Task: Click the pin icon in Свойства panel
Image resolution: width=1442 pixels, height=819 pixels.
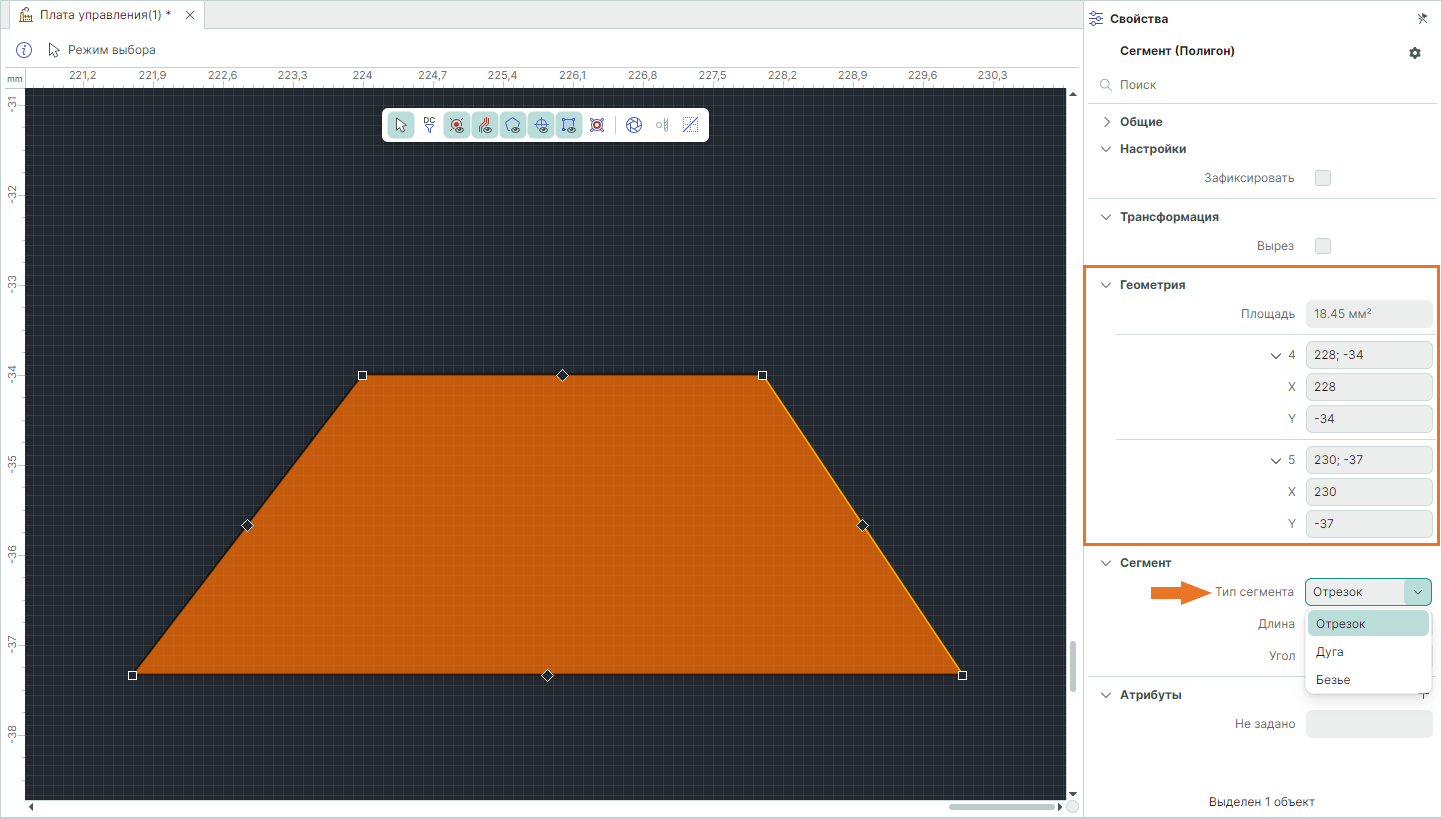Action: point(1422,19)
